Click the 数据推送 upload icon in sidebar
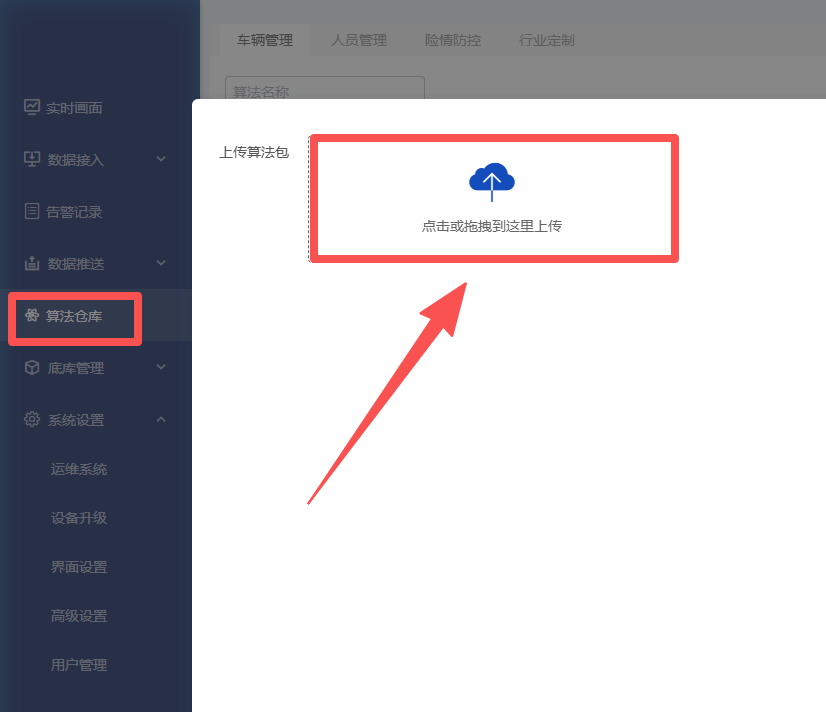The image size is (826, 712). 32,263
